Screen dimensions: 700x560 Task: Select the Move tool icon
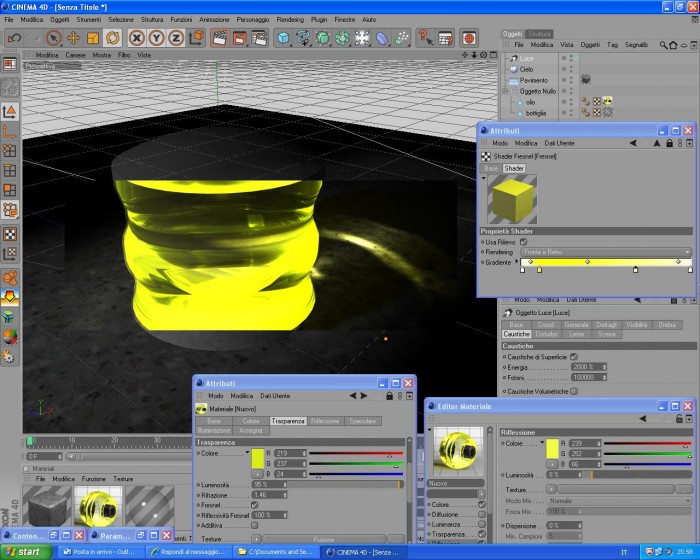tap(73, 38)
